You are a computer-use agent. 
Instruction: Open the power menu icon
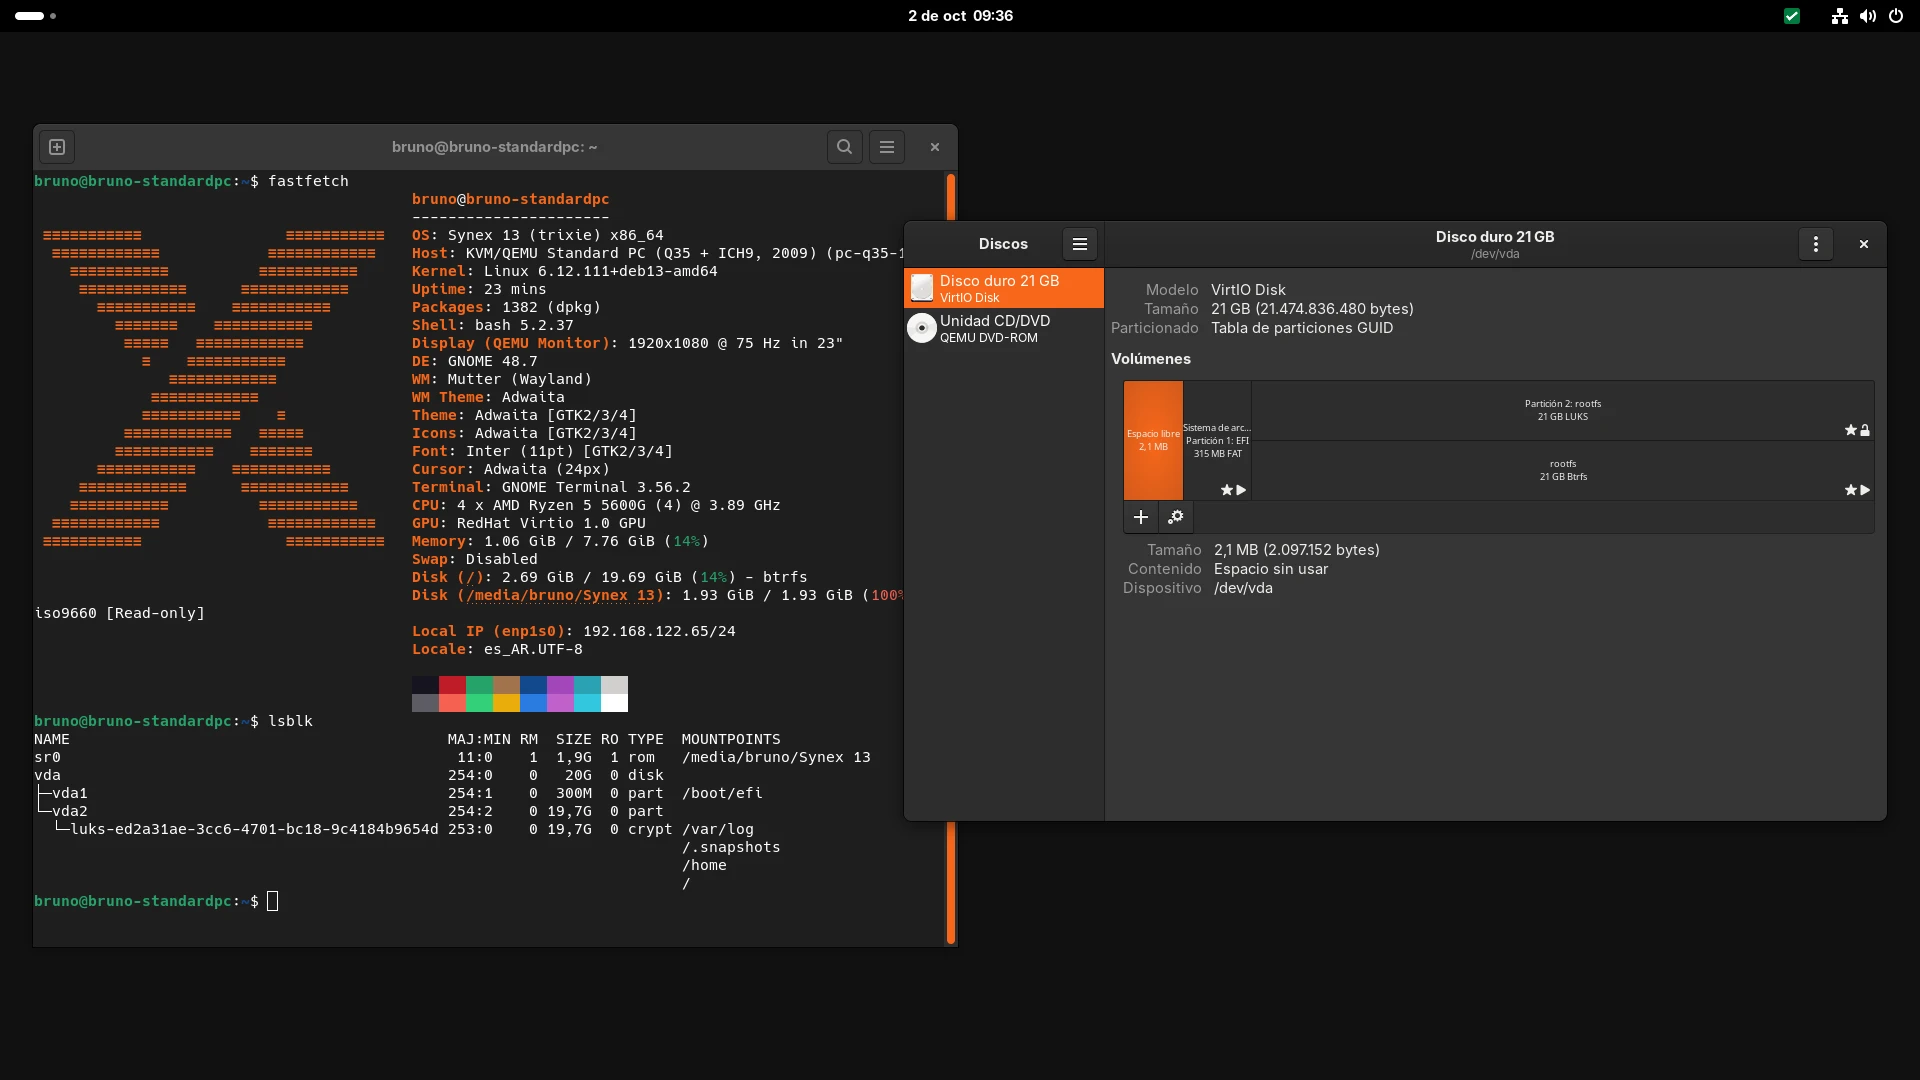point(1895,16)
